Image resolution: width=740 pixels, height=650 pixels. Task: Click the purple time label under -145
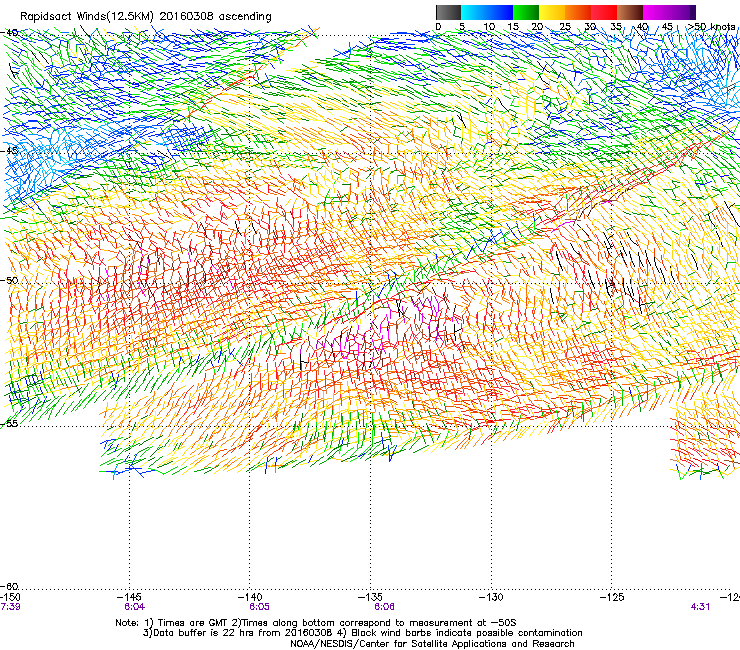(135, 607)
